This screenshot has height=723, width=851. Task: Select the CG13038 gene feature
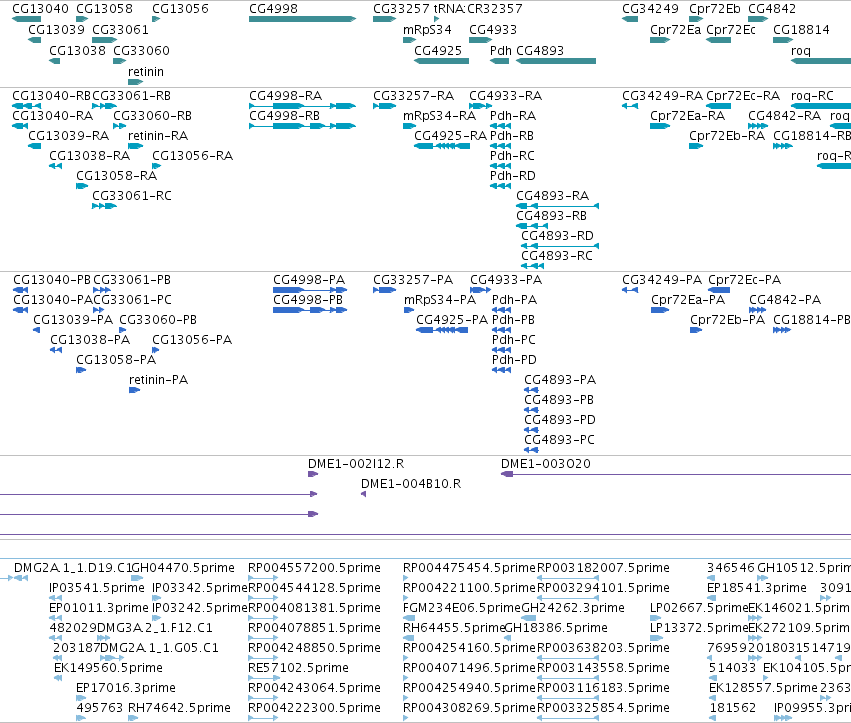click(54, 61)
